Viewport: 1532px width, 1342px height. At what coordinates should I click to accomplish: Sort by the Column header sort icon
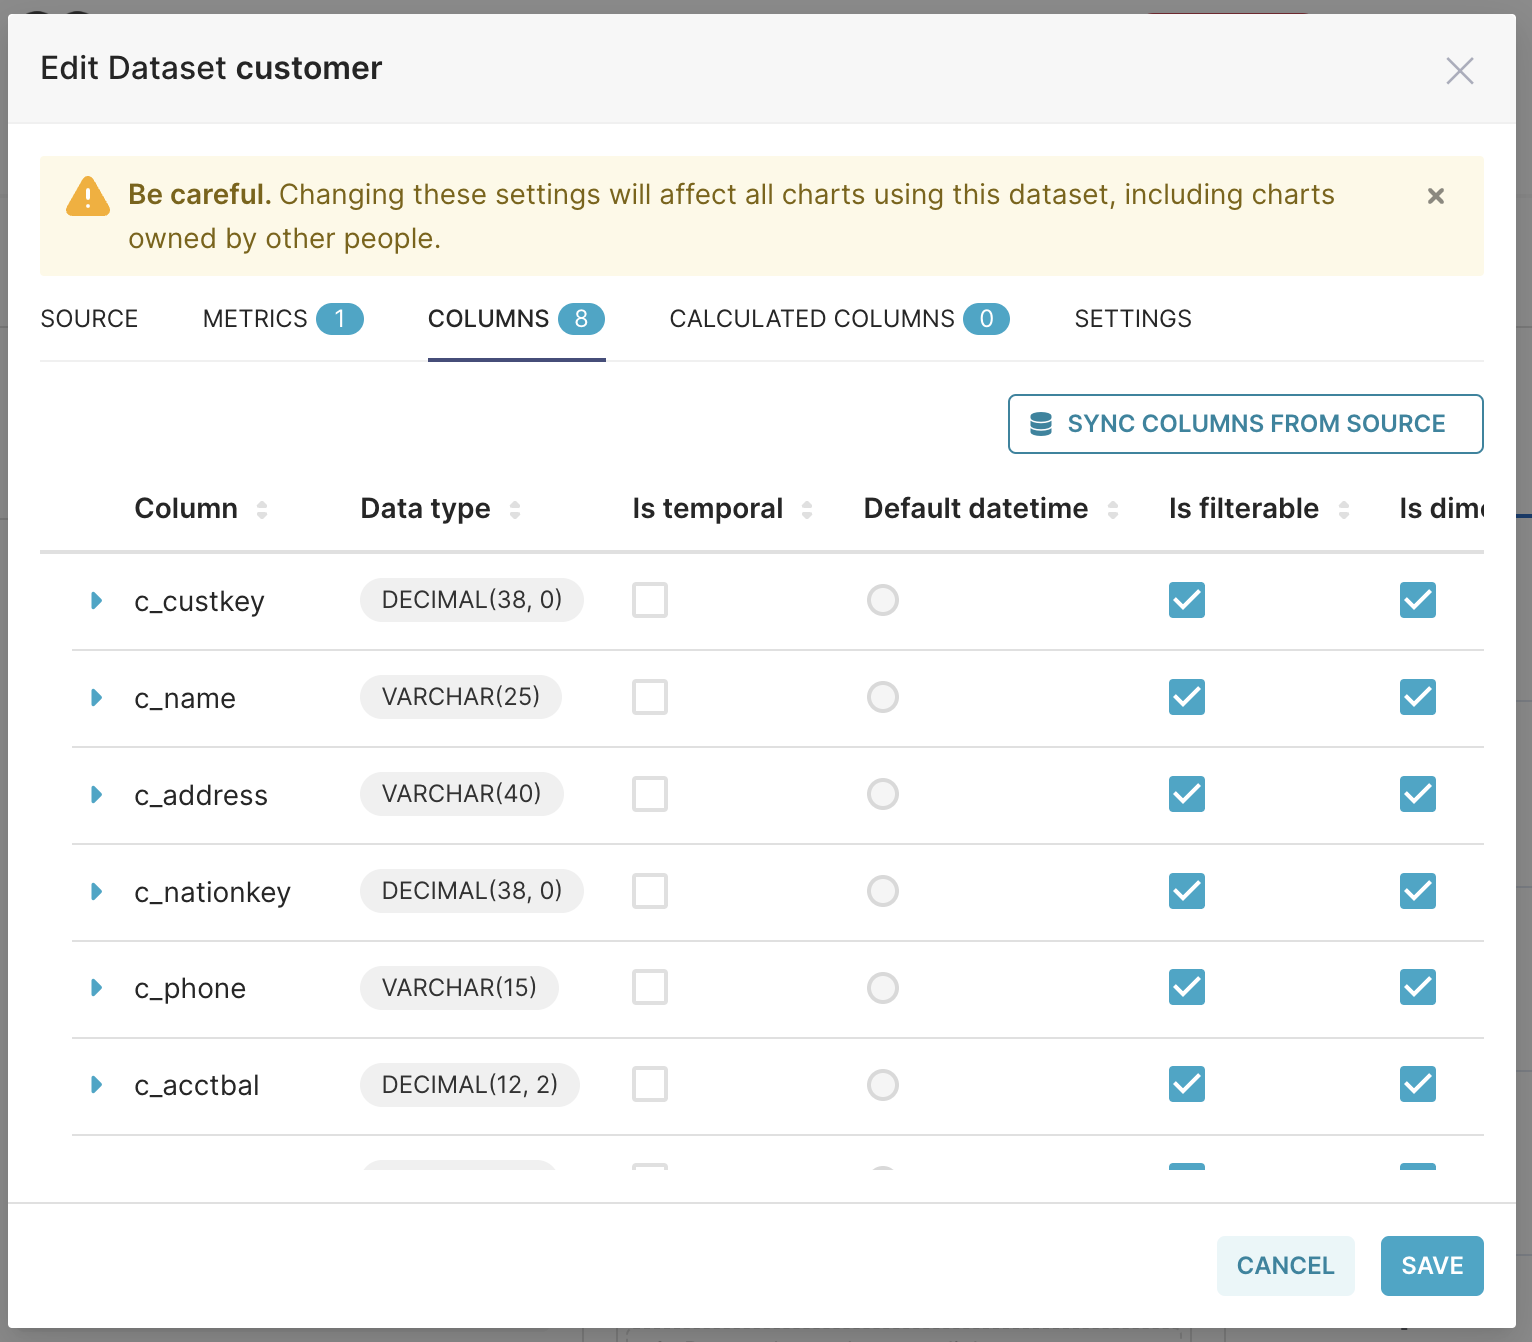pyautogui.click(x=262, y=508)
